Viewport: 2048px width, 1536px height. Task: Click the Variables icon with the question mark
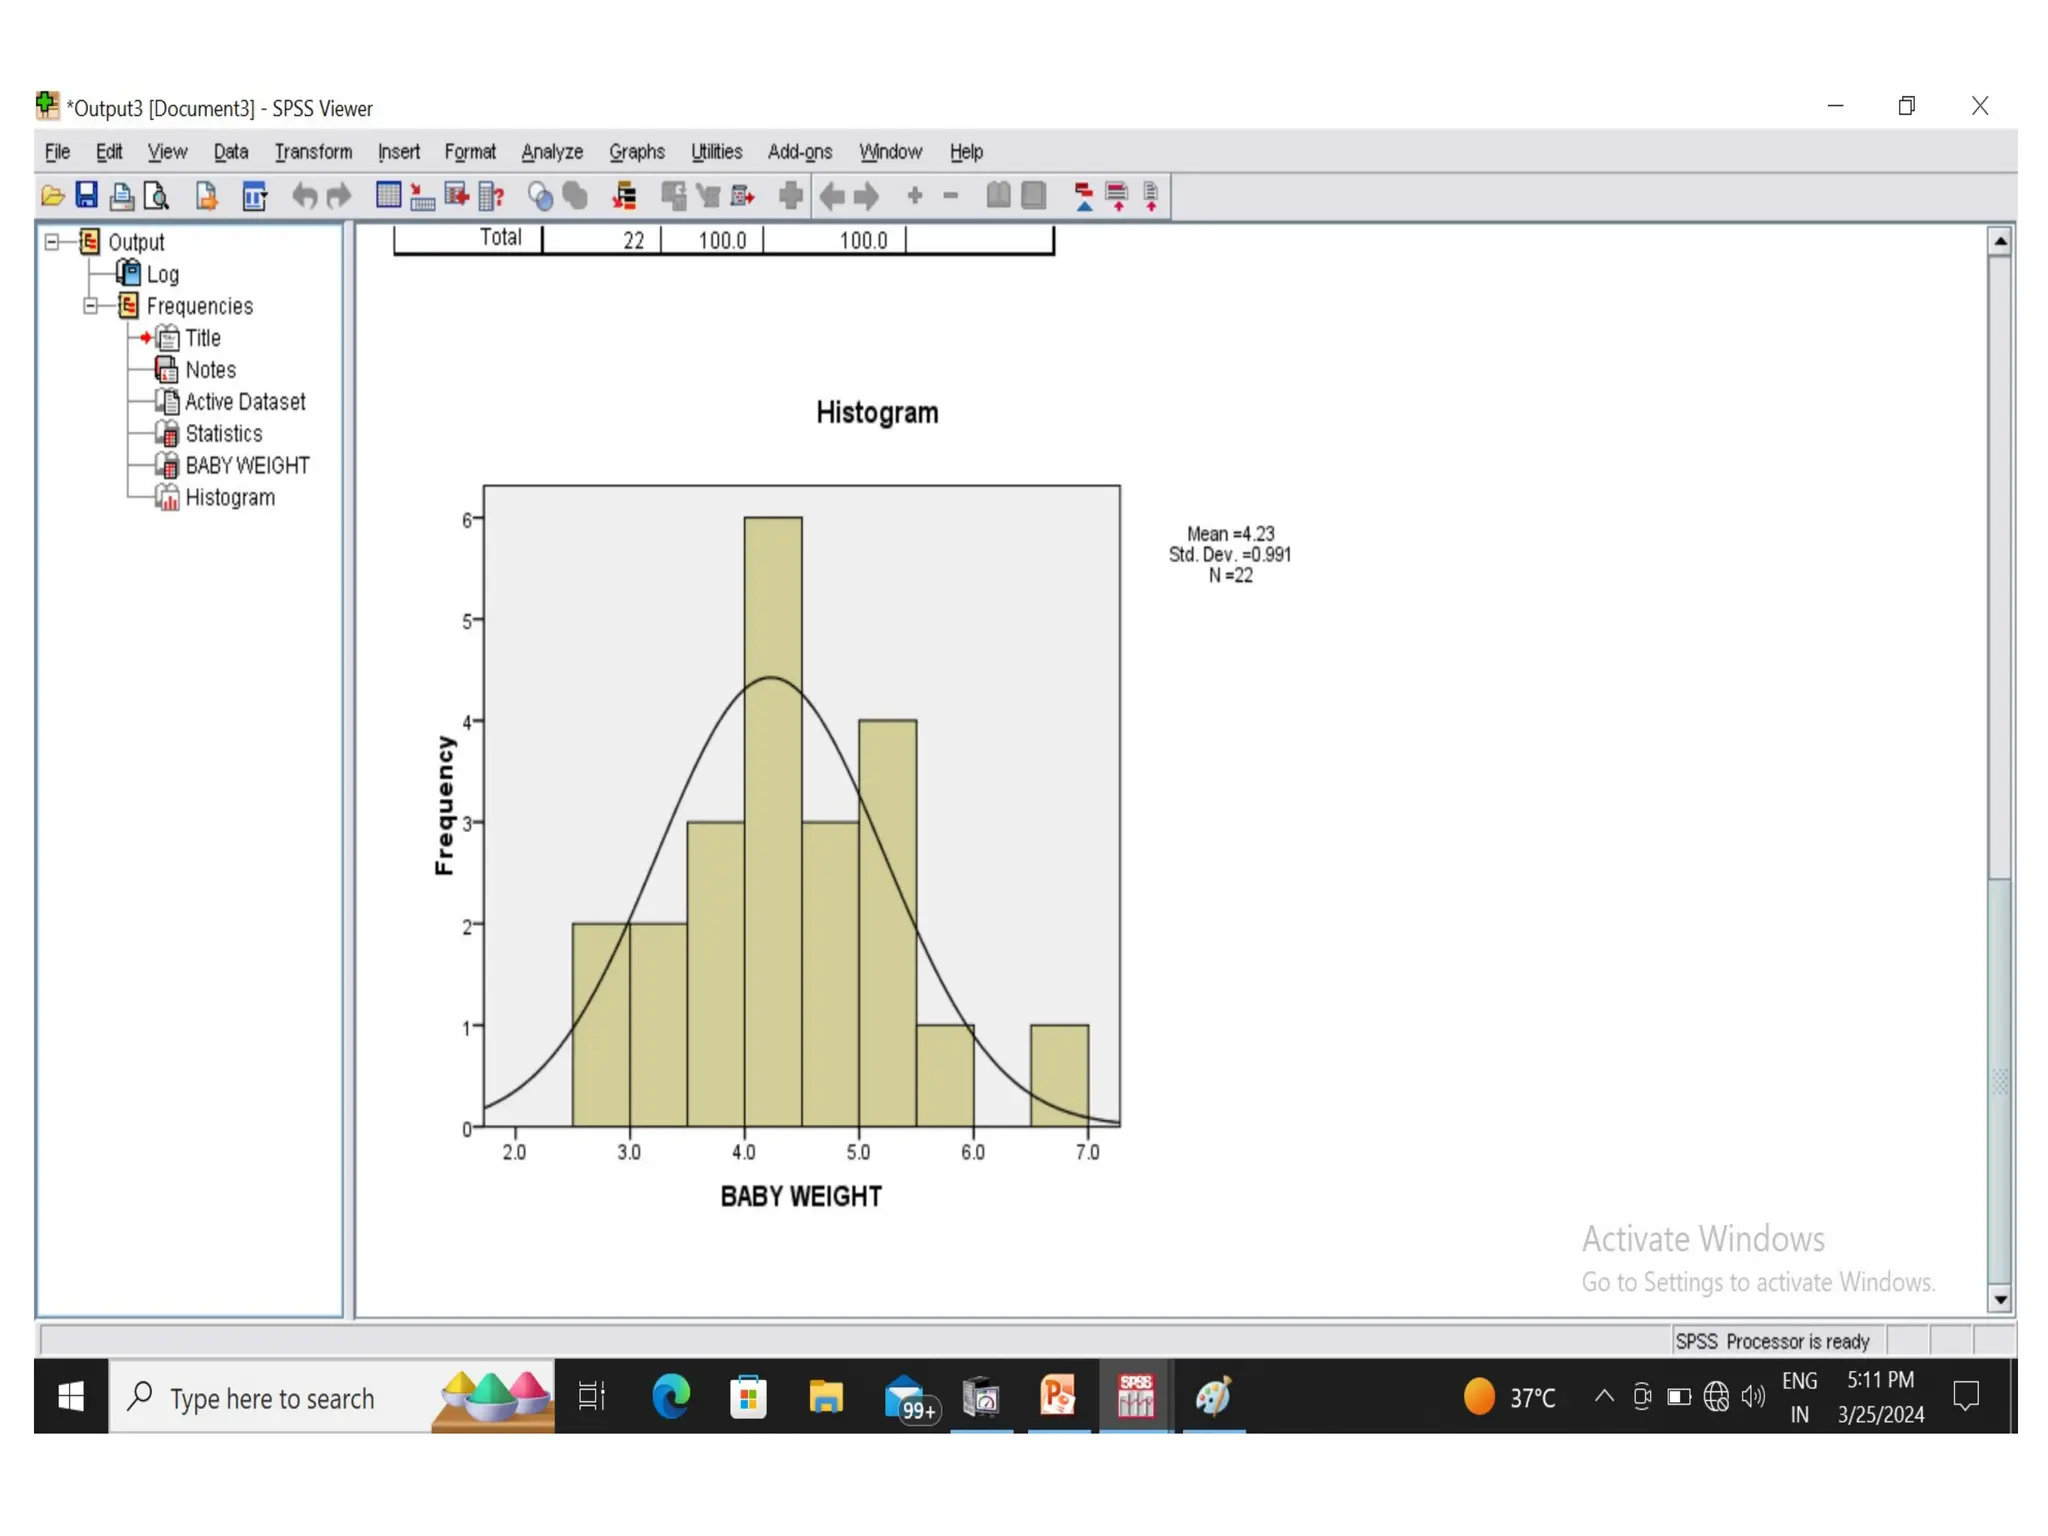click(x=491, y=196)
